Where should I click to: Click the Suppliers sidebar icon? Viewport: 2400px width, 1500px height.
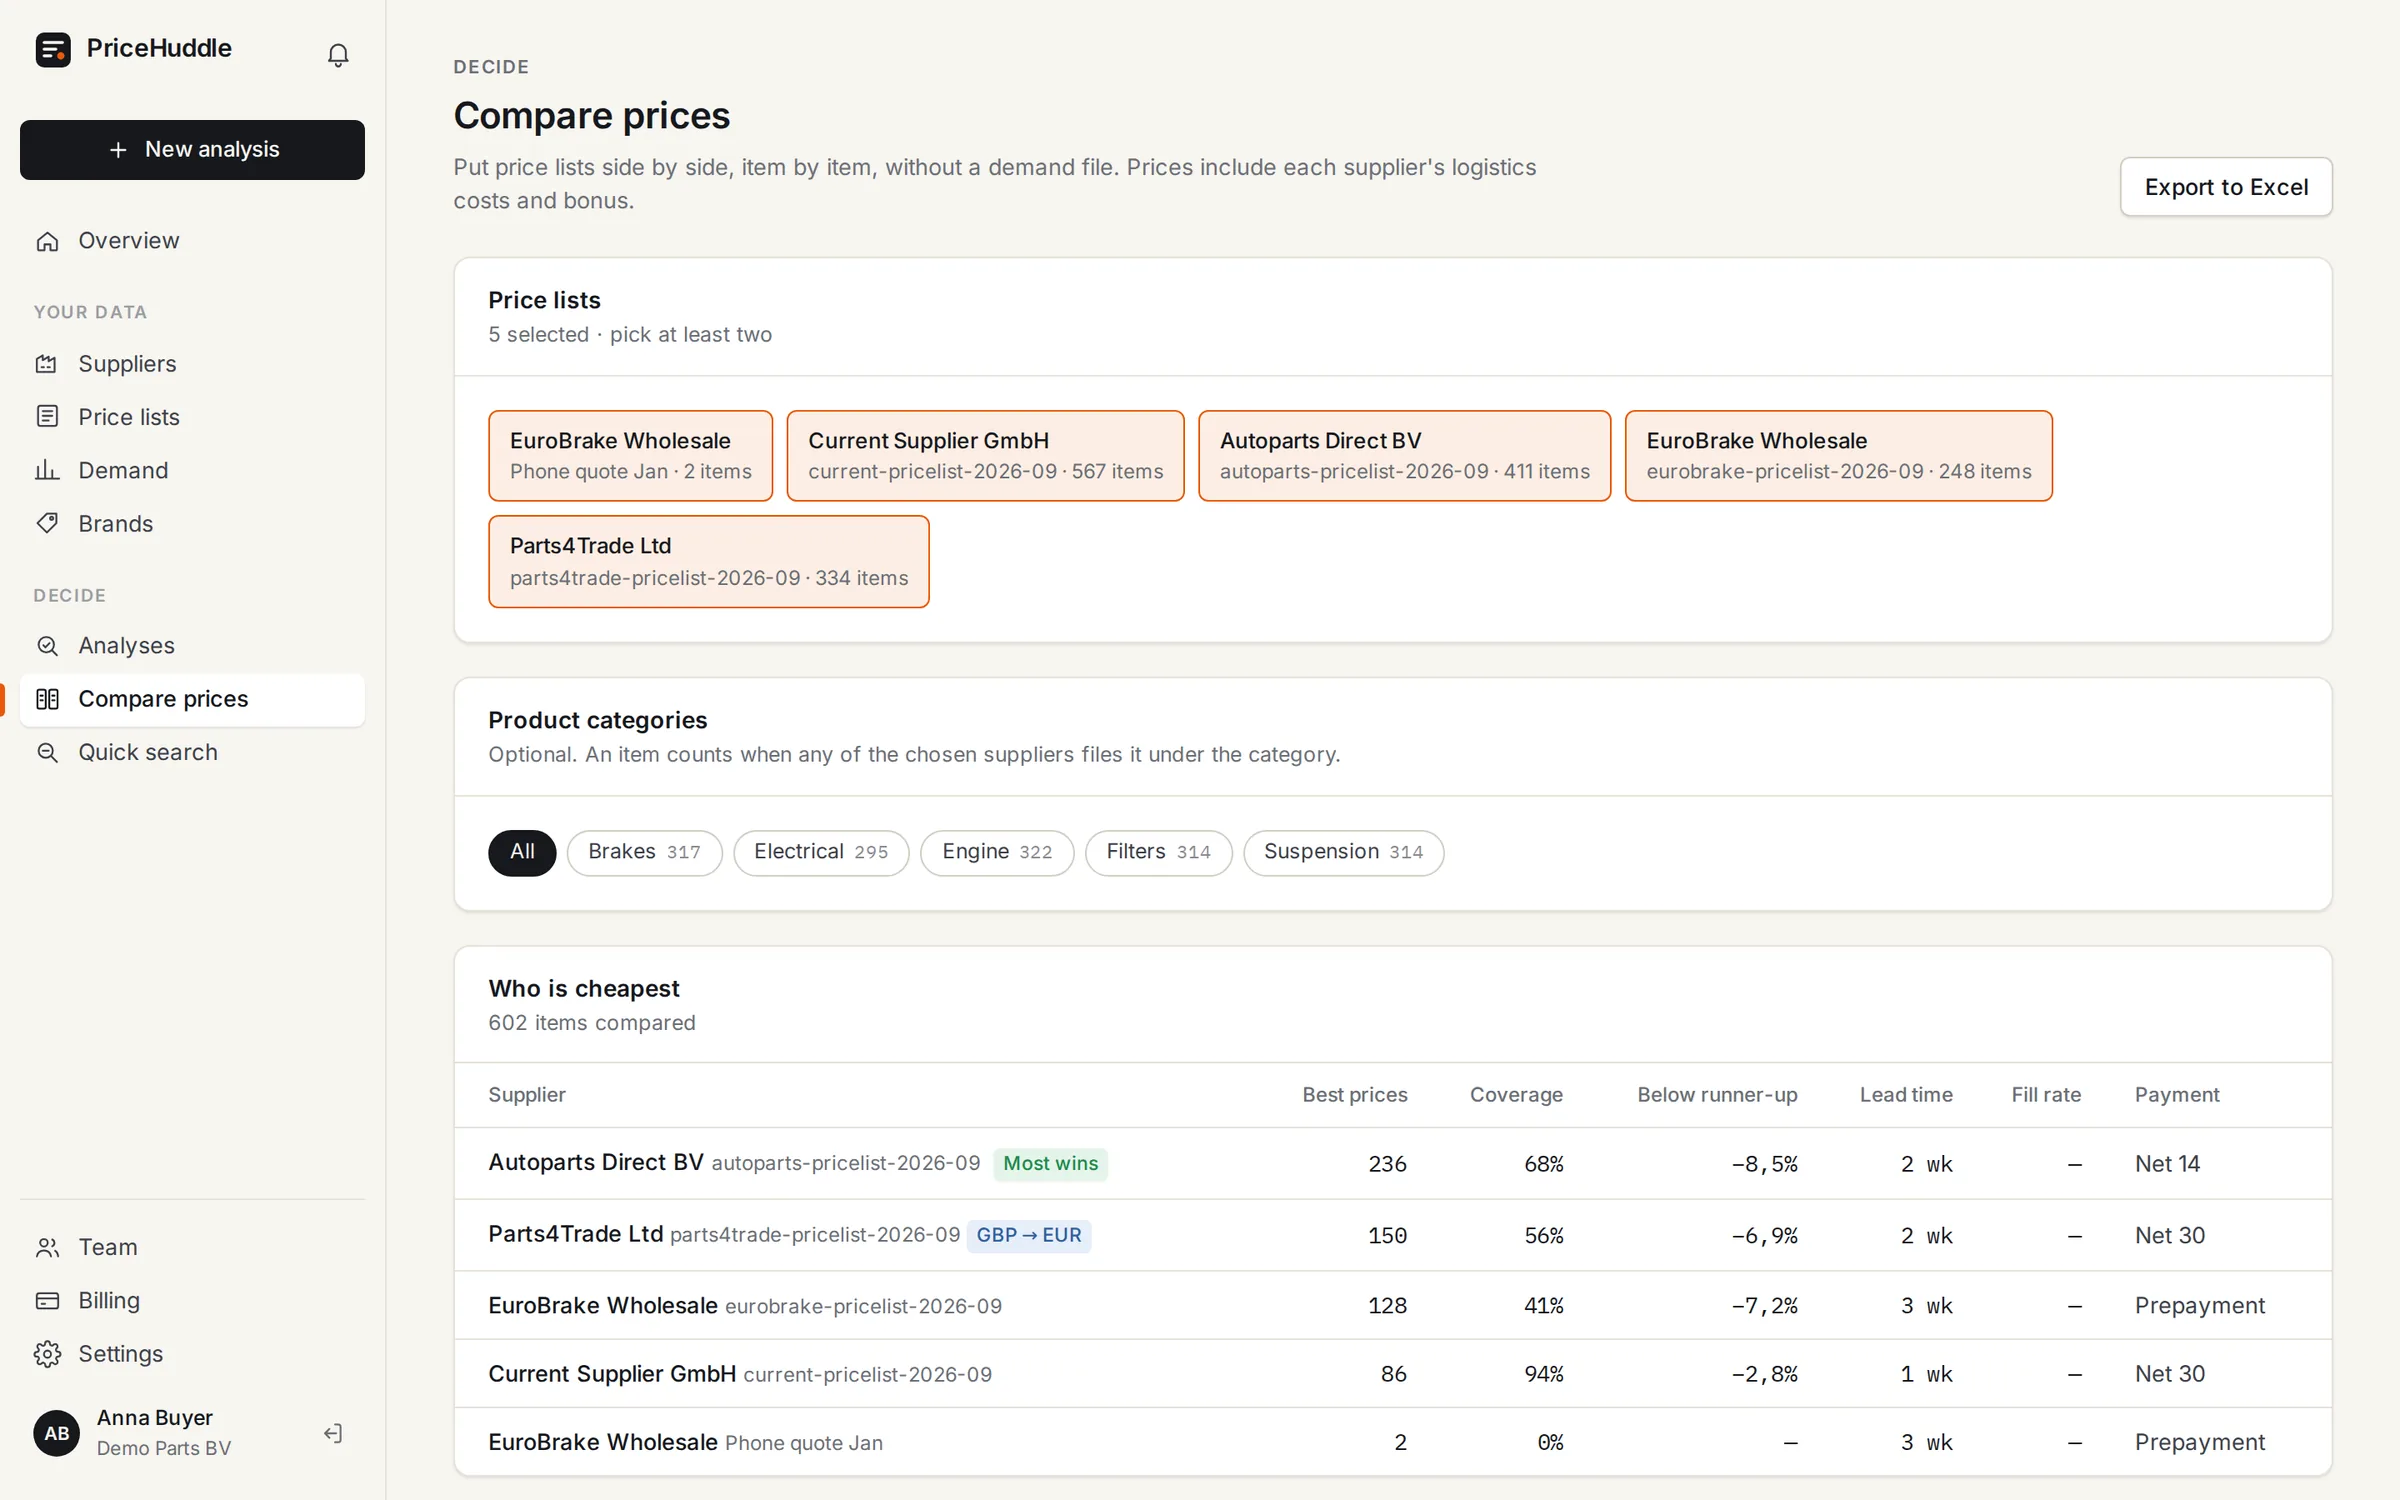(47, 364)
